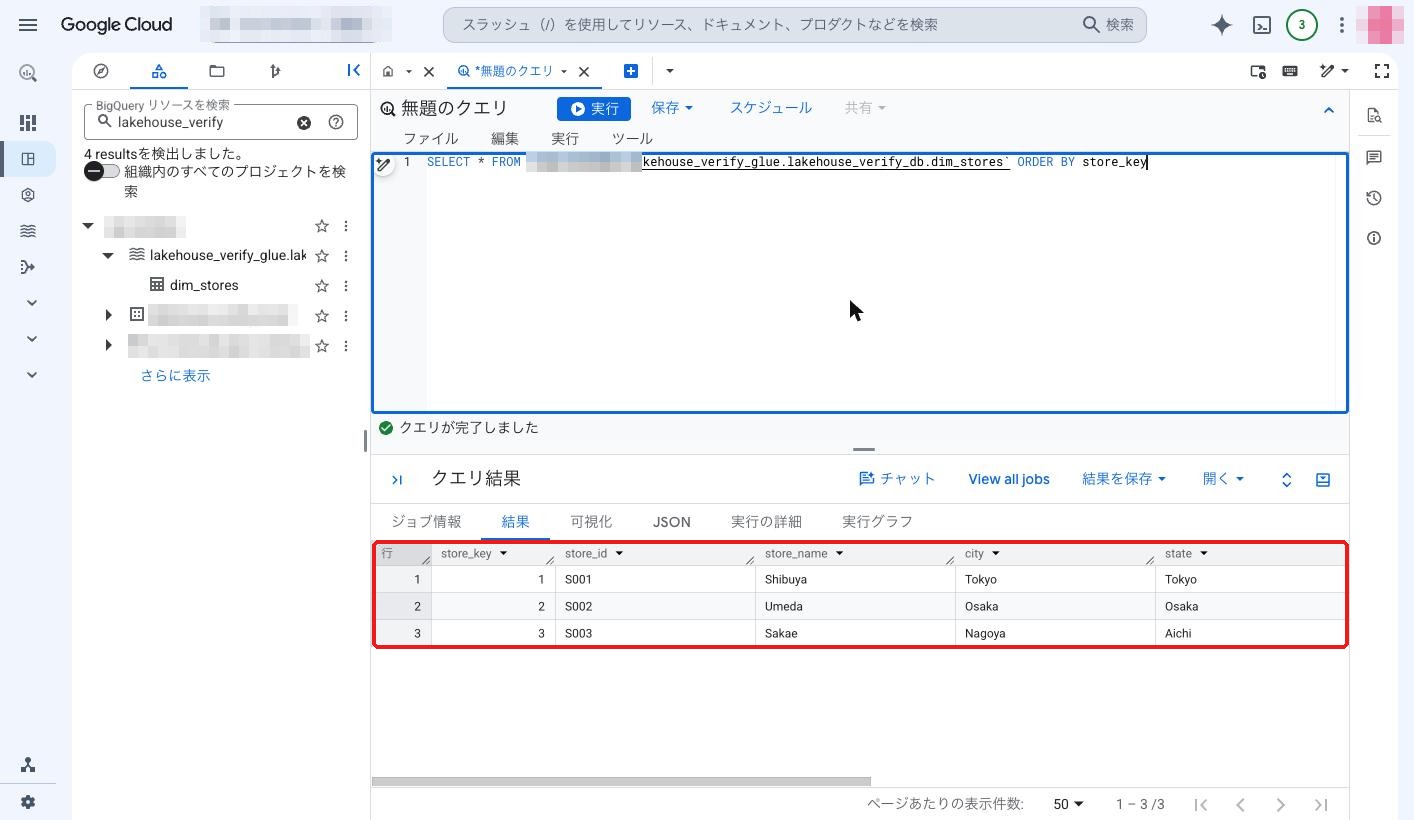Run the query with 実行 button

(594, 108)
